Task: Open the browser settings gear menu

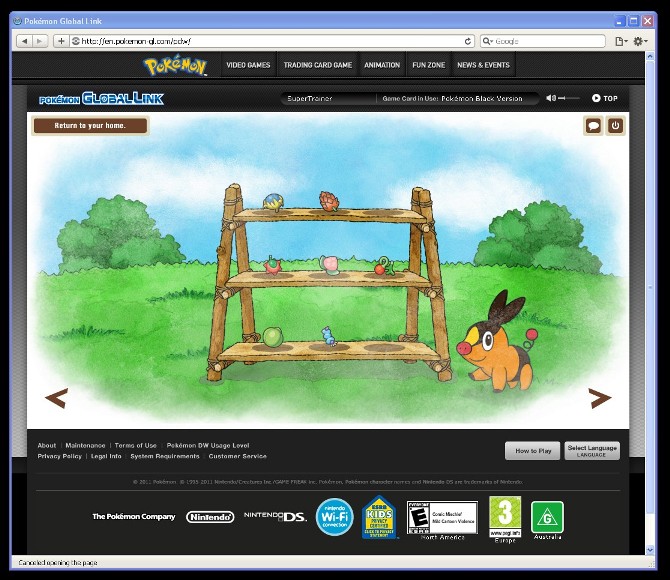Action: [640, 41]
